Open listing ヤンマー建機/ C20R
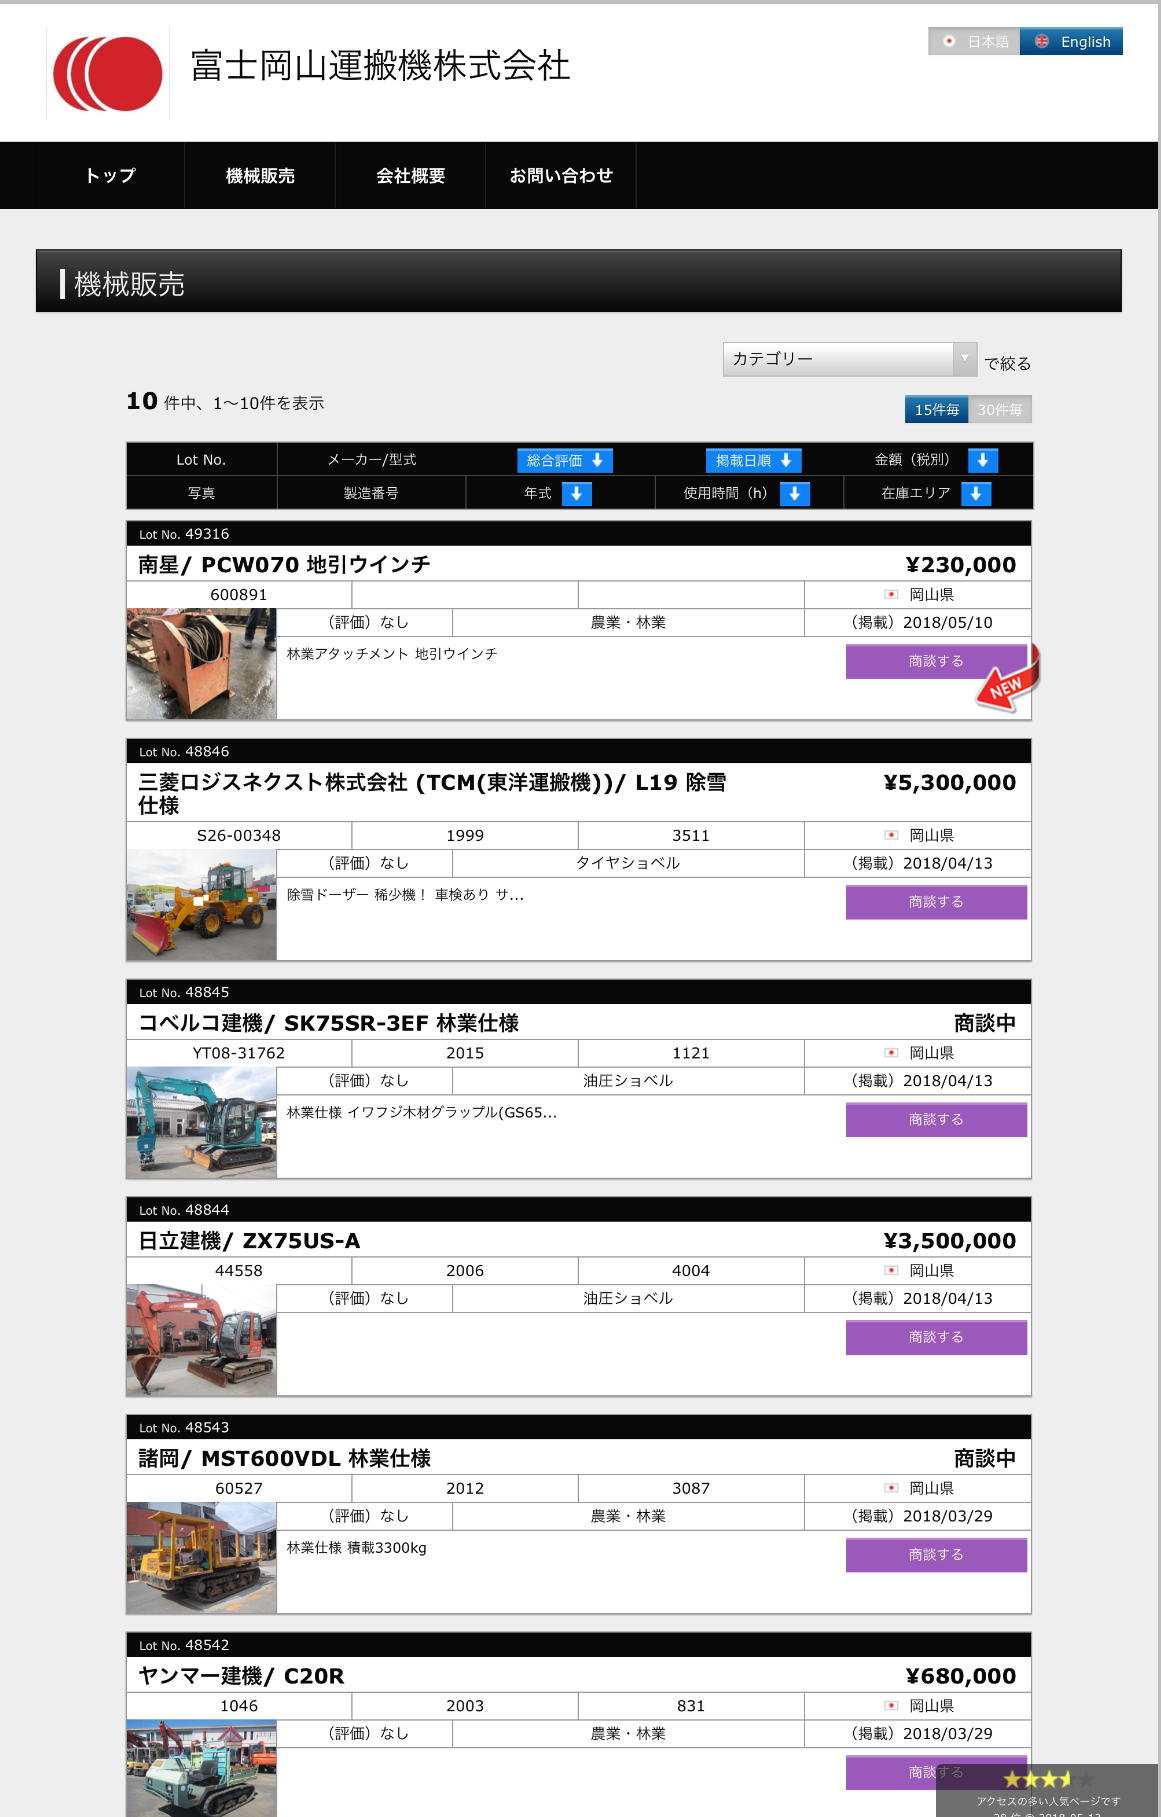Image resolution: width=1161 pixels, height=1817 pixels. 241,1676
